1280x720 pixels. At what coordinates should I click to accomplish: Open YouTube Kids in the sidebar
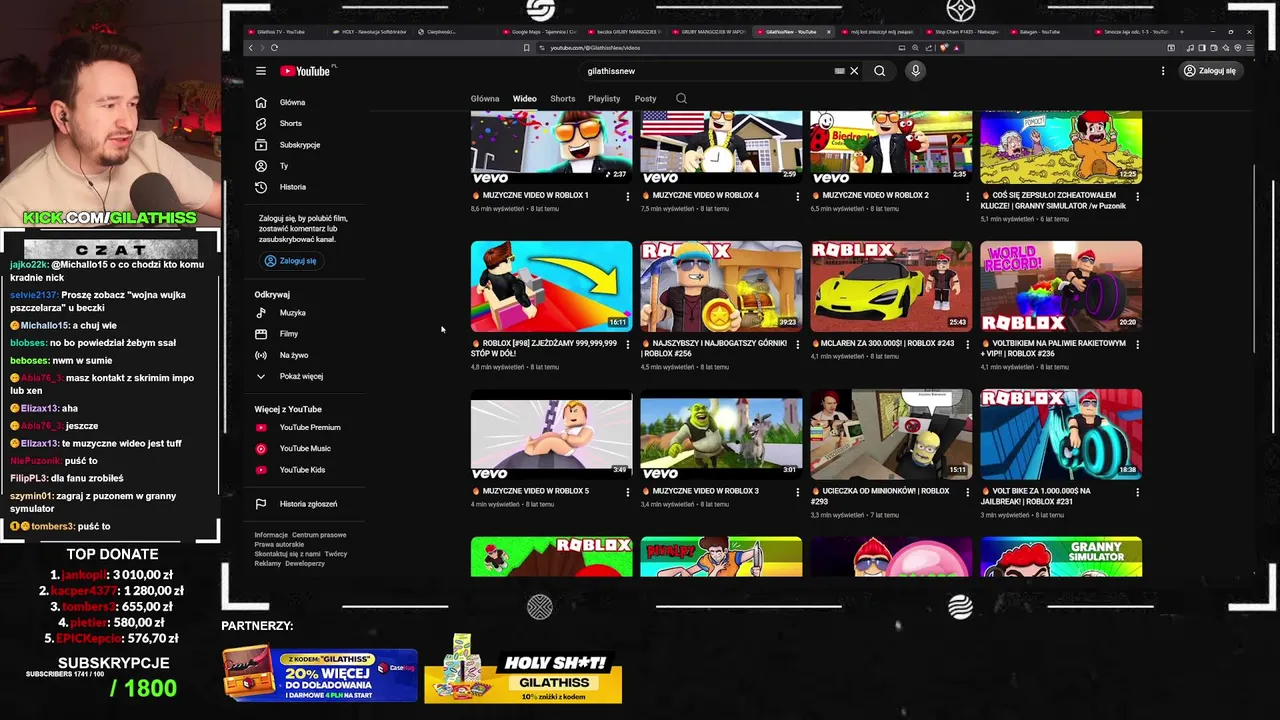tap(301, 470)
